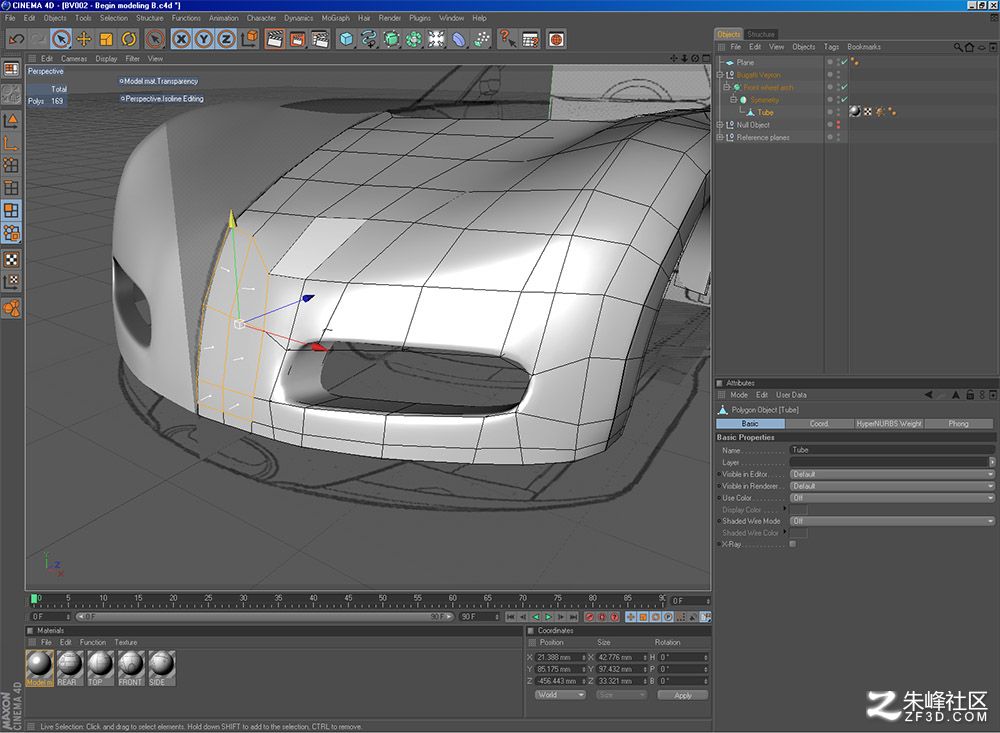Viewport: 1000px width, 733px height.
Task: Toggle the X-axis lock
Action: 181,40
